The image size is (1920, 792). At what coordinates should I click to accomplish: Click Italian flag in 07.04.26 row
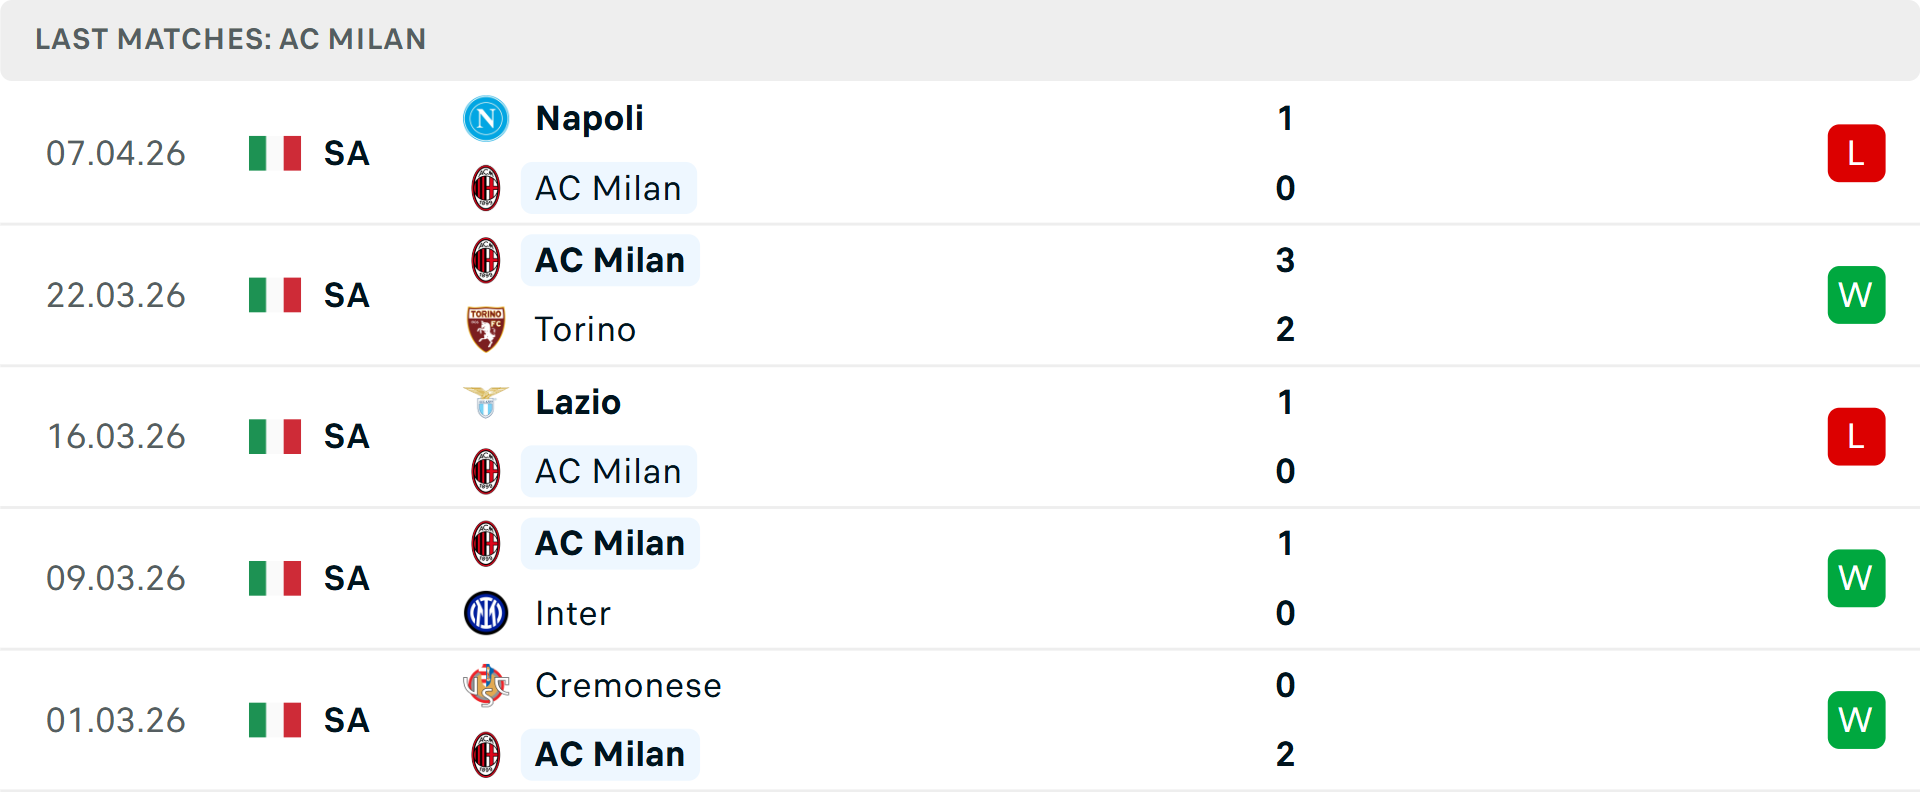point(275,154)
